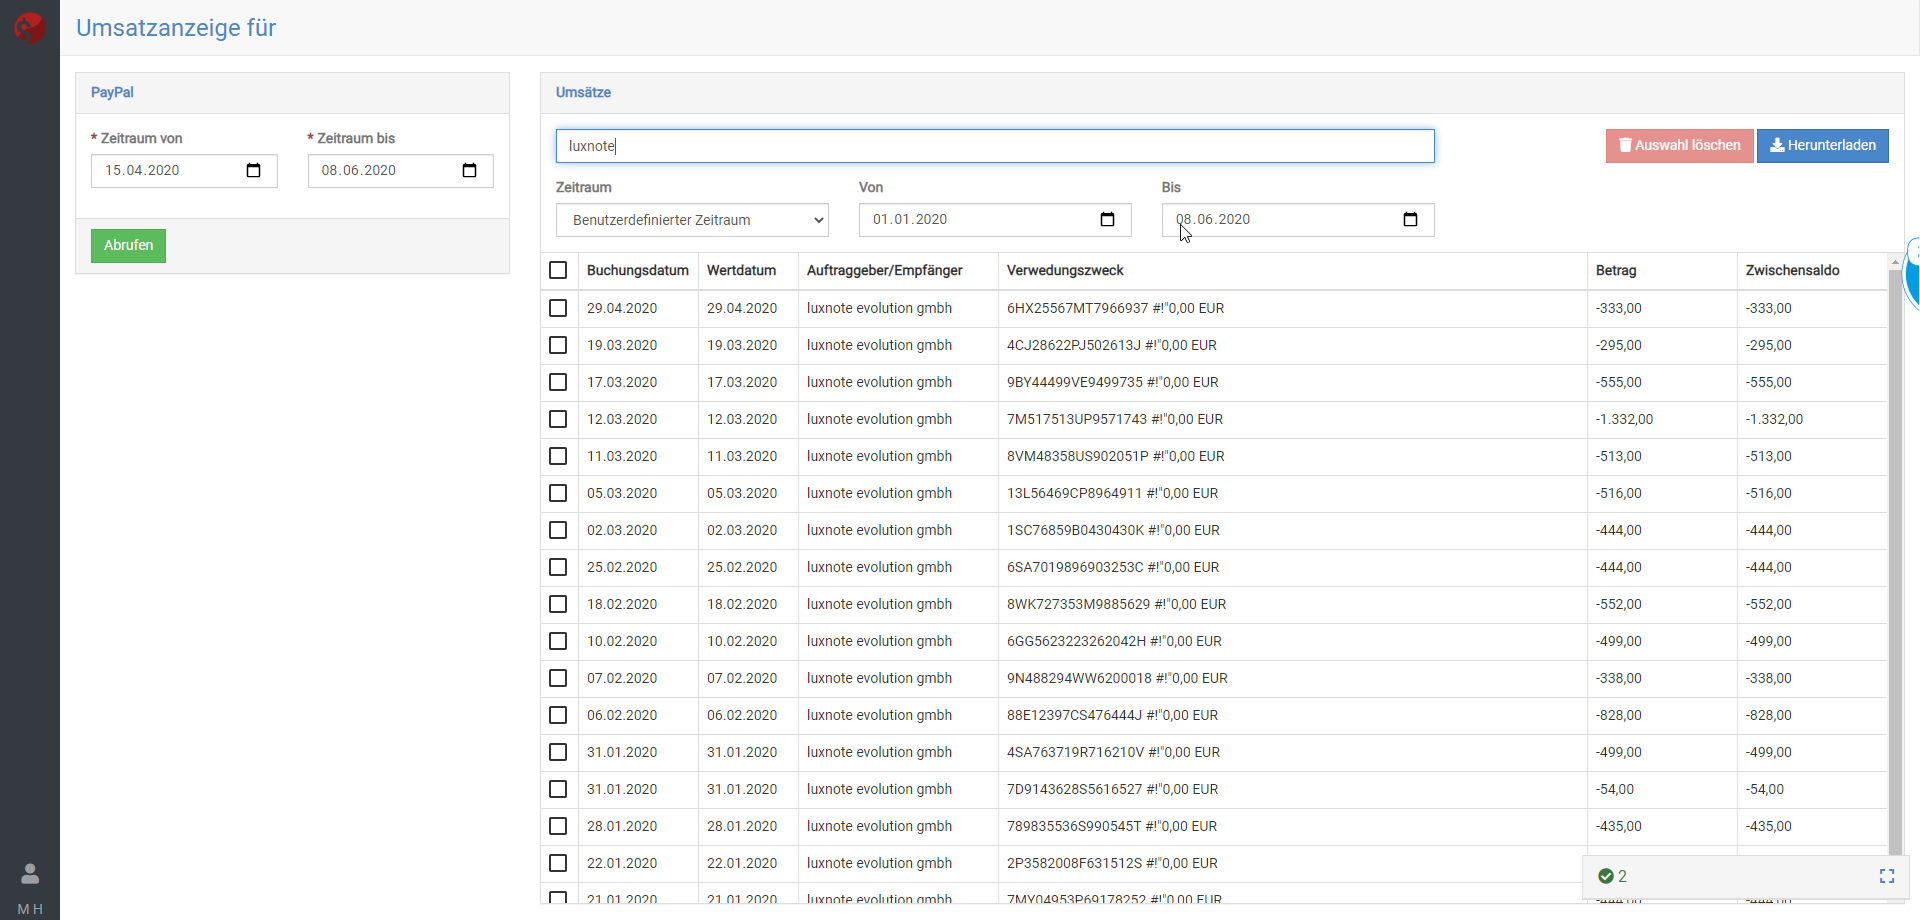Open the Zeitraum dropdown Benutzerdefinierter Zeitraum
This screenshot has width=1920, height=920.
pyautogui.click(x=692, y=220)
